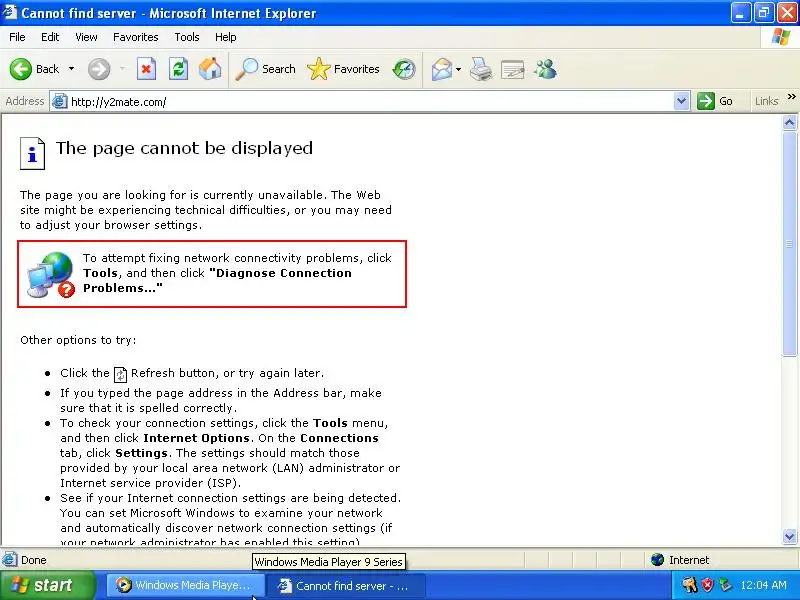The image size is (800, 600).
Task: Click the vertical scrollbar thumb
Action: pyautogui.click(x=789, y=243)
